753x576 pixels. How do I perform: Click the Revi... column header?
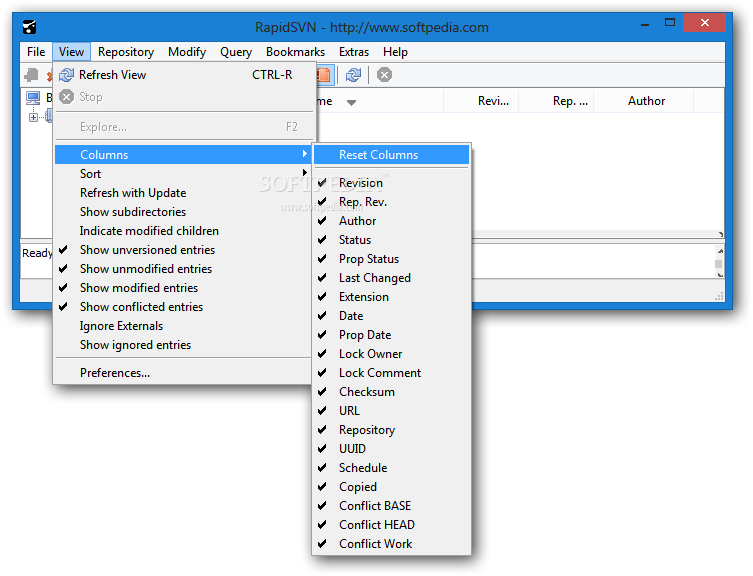(481, 101)
